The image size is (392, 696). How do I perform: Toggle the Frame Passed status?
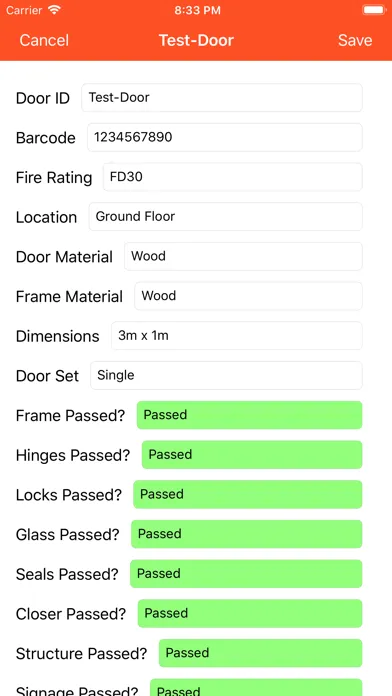(x=249, y=415)
